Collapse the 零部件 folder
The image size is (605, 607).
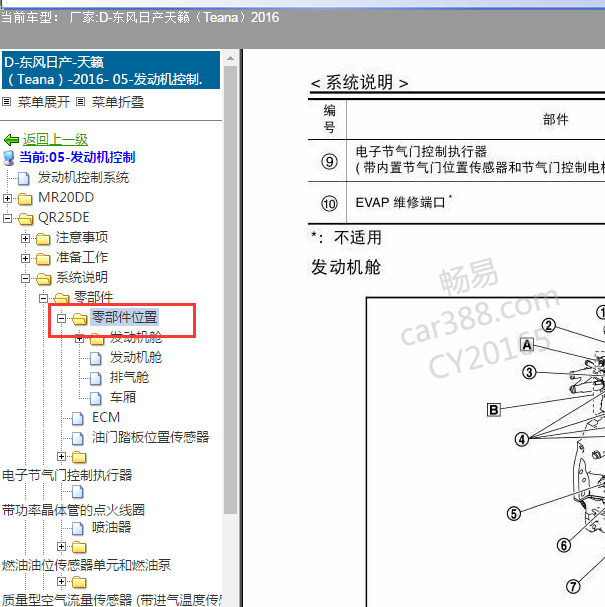click(x=43, y=298)
